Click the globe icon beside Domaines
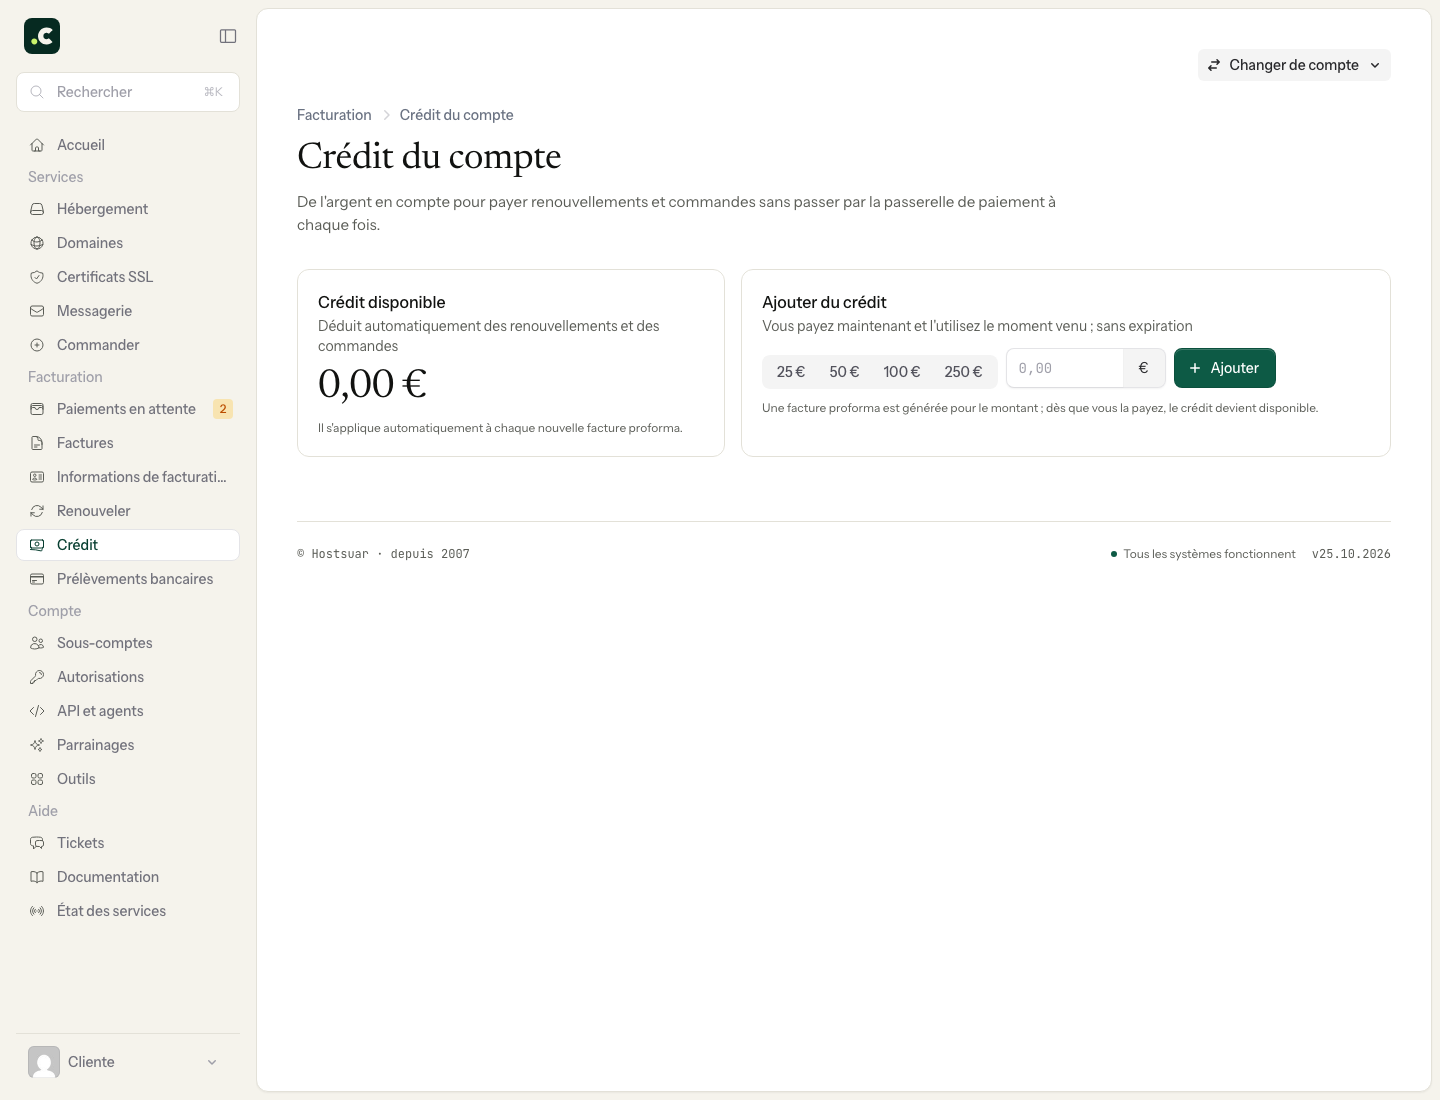1440x1100 pixels. click(x=37, y=243)
